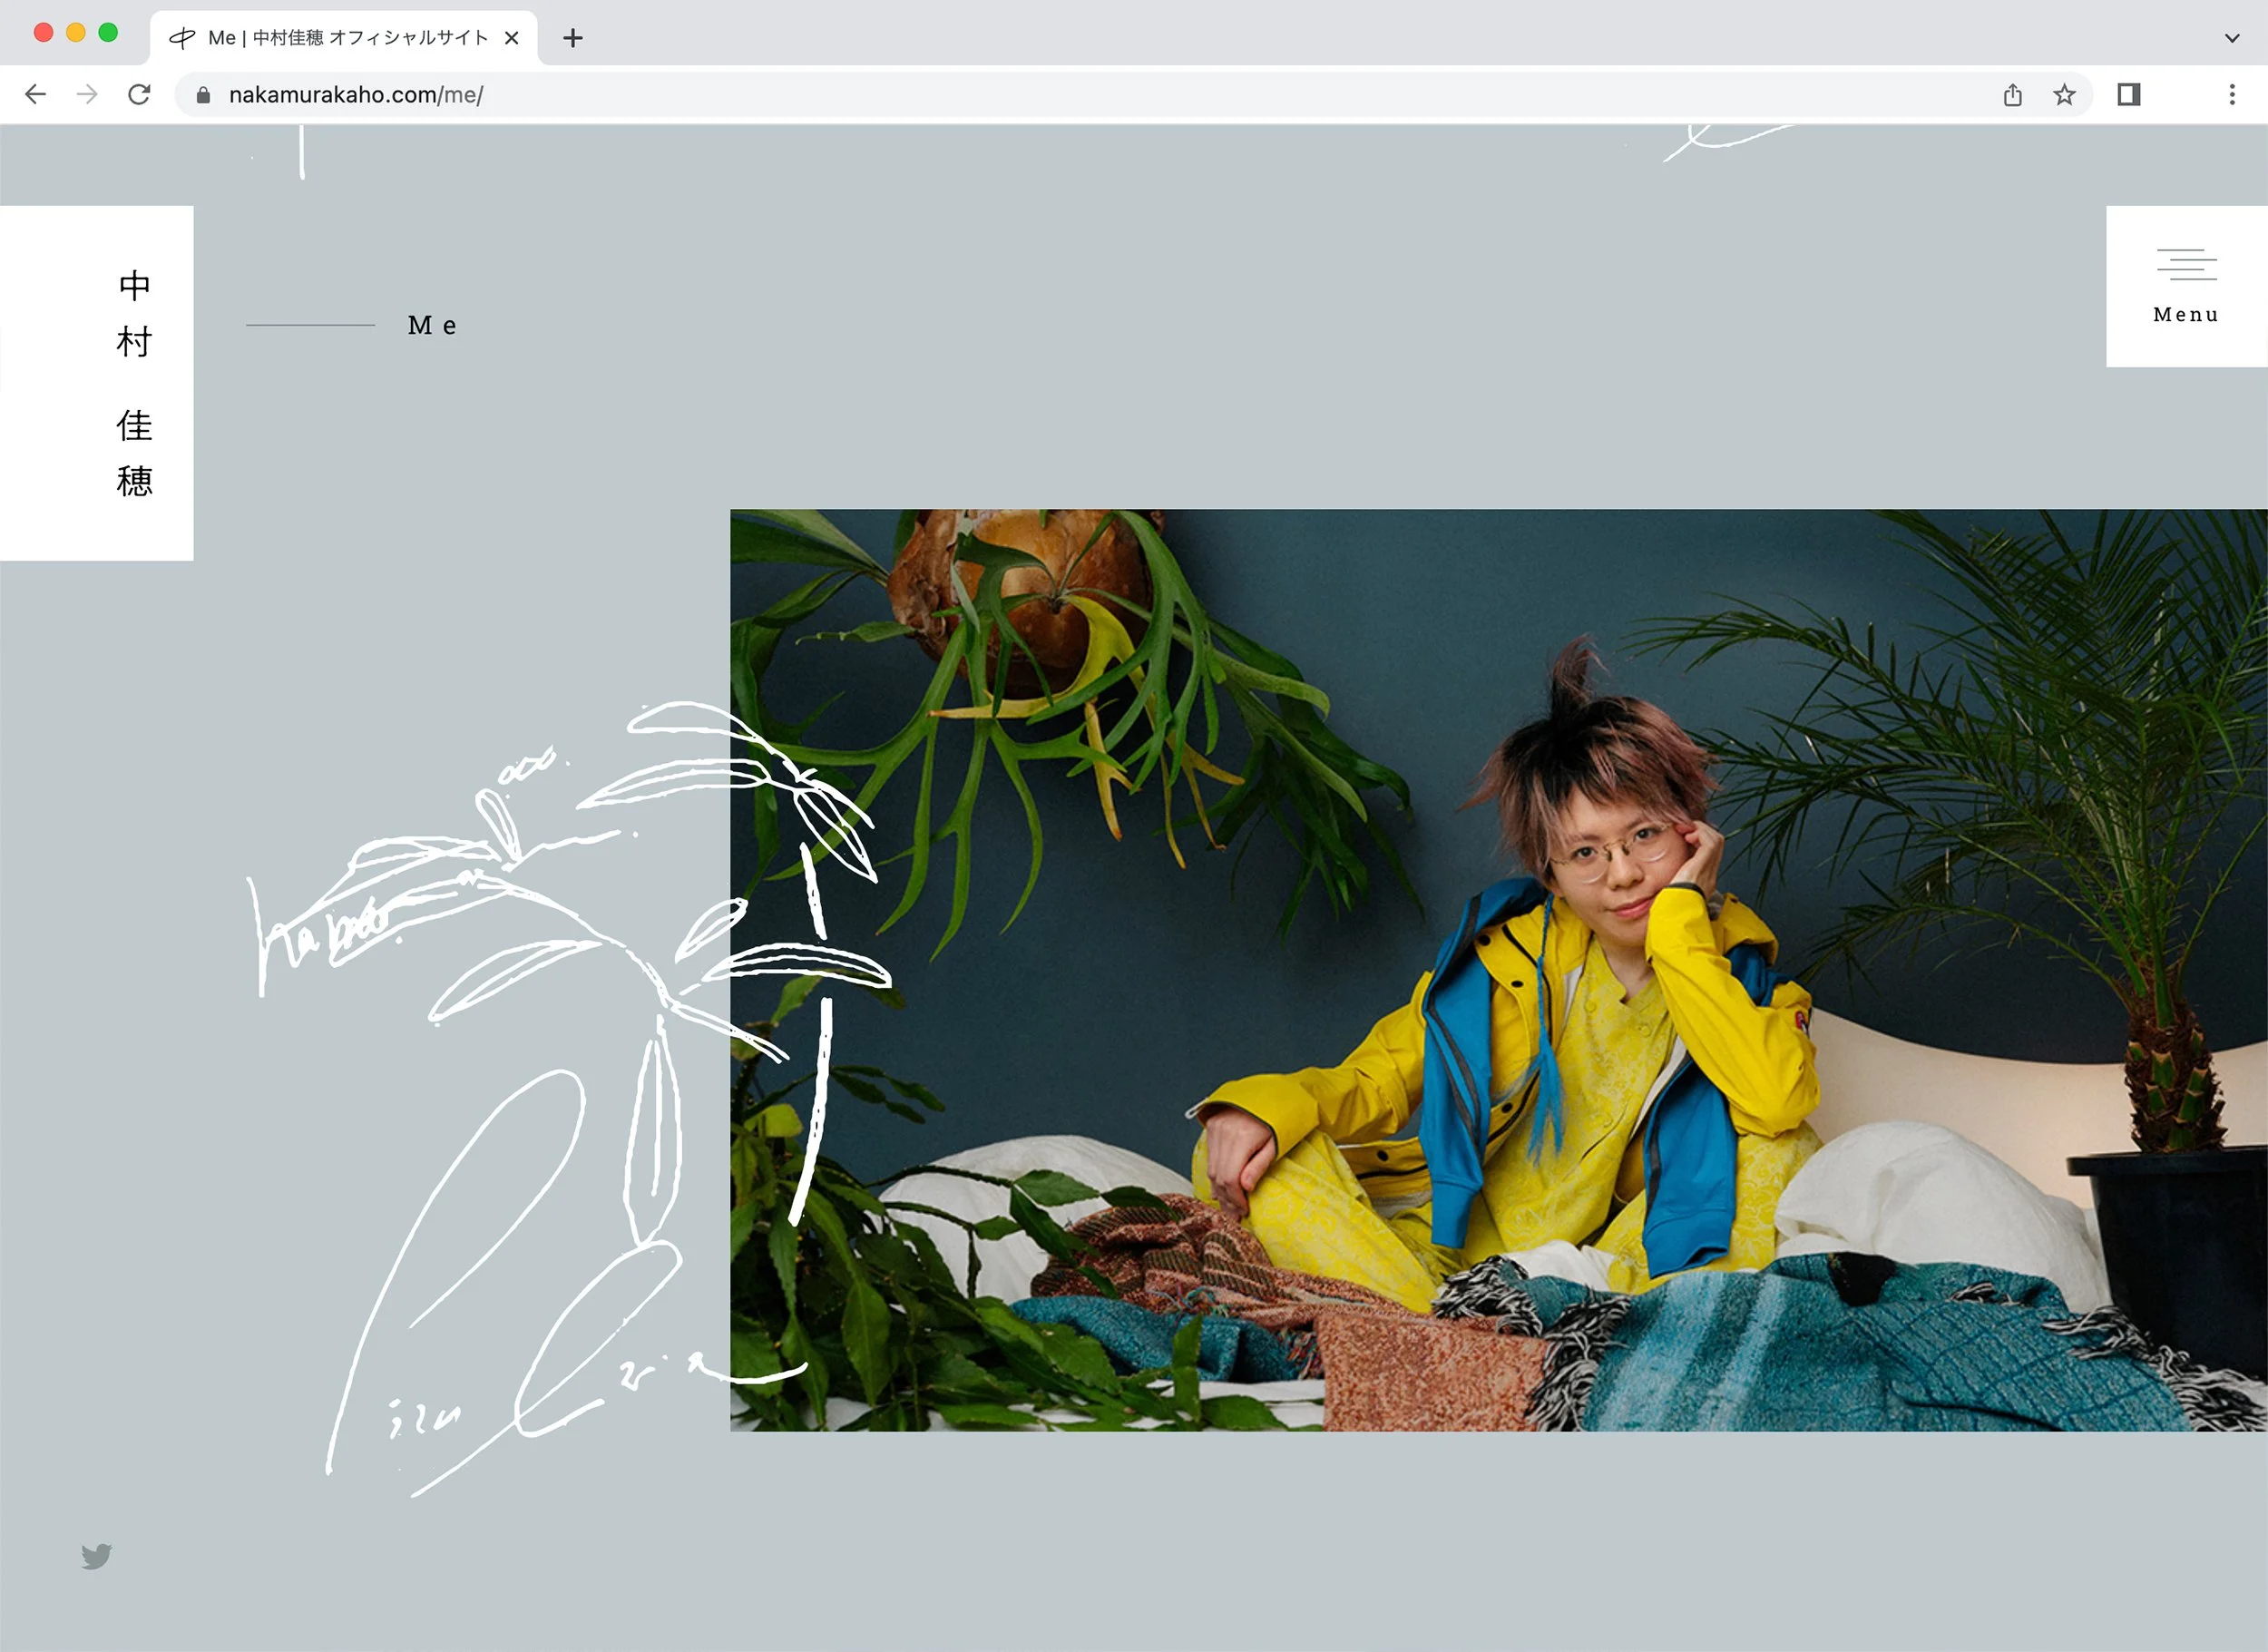
Task: Close the Me | 中村佳穂 tab
Action: tap(511, 38)
